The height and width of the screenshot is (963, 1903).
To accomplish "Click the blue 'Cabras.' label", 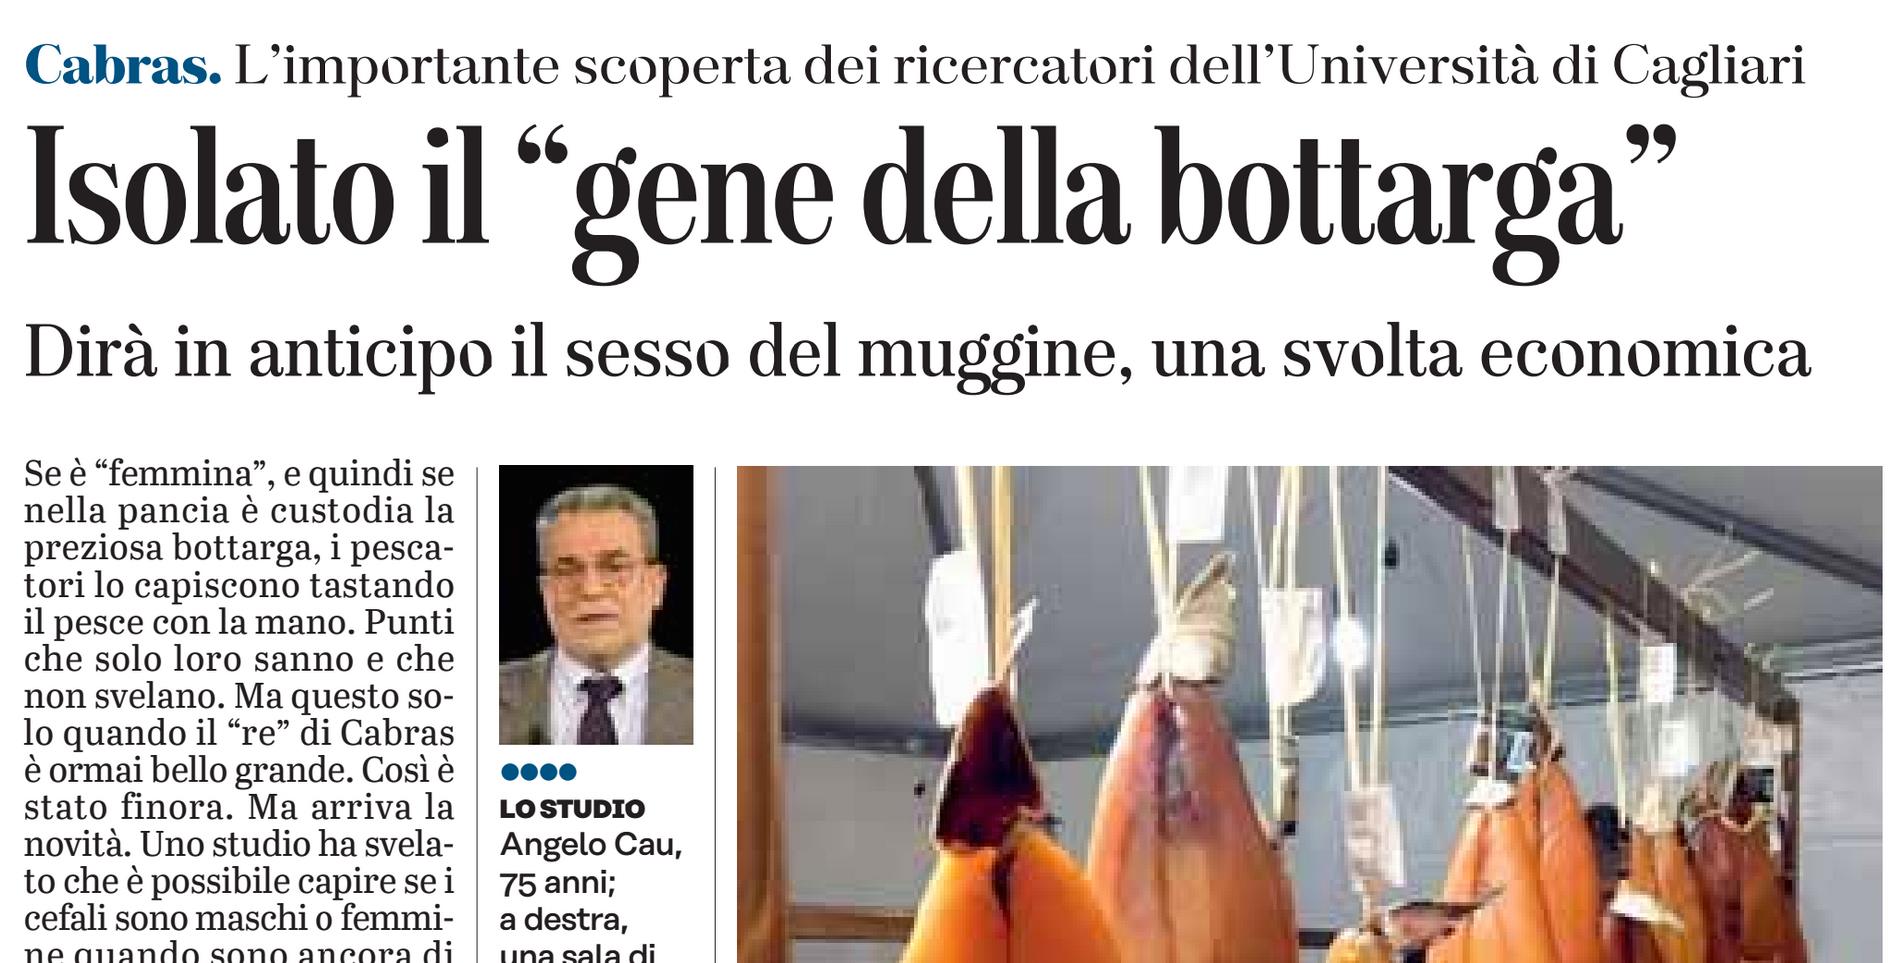I will coord(123,66).
